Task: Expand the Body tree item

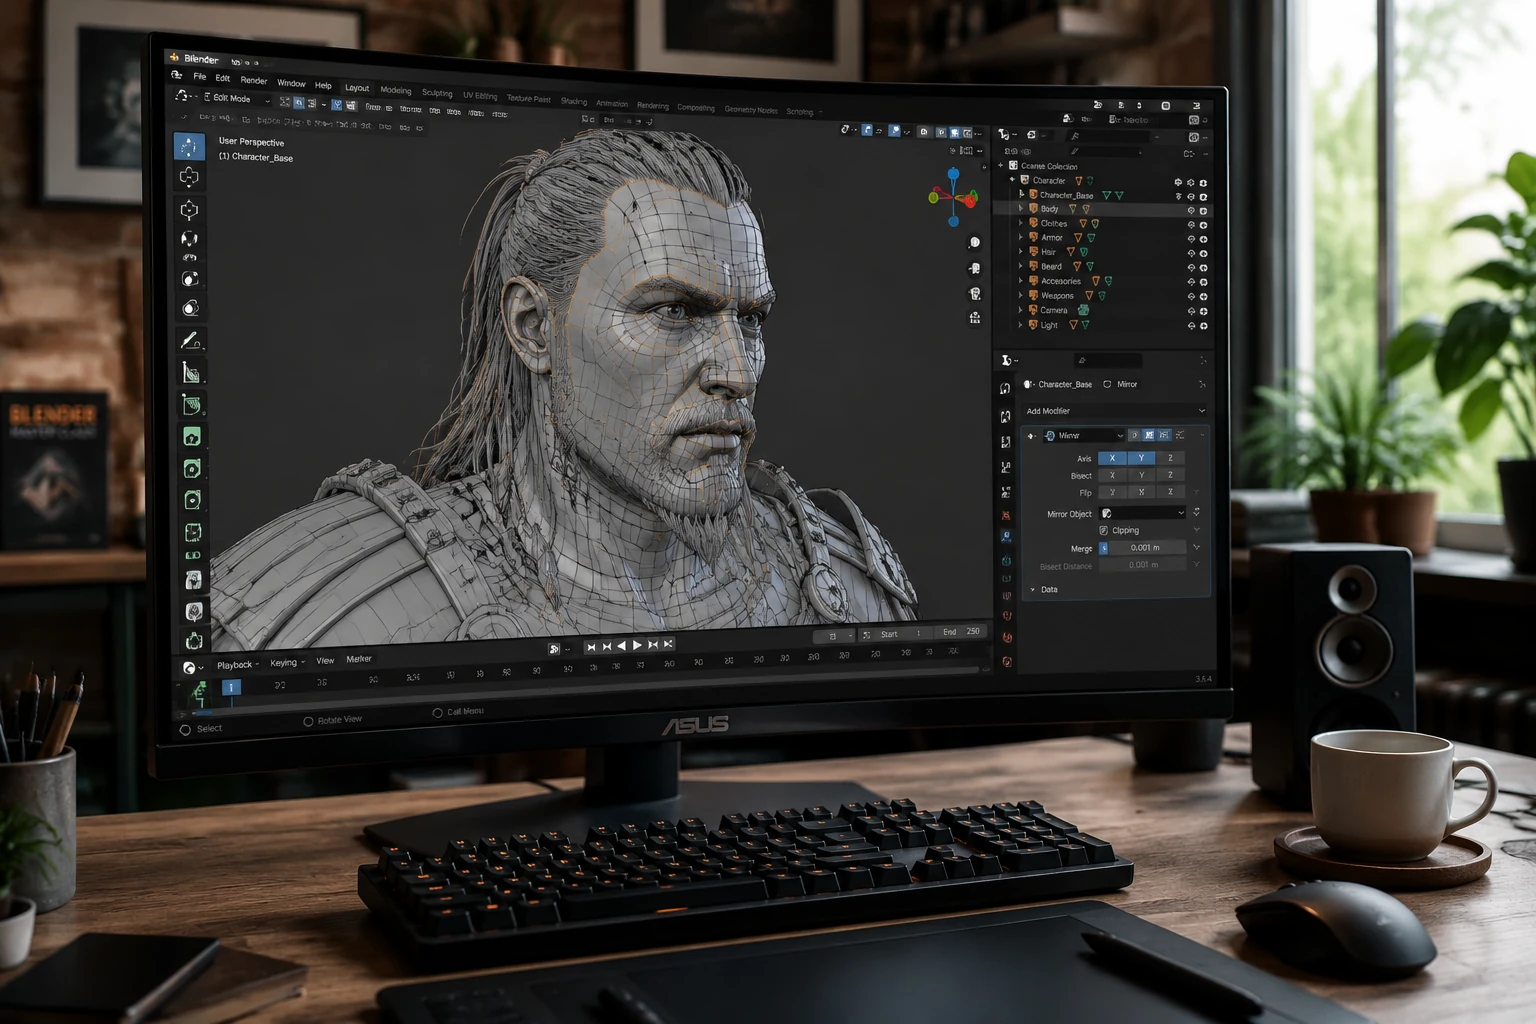Action: 1021,209
